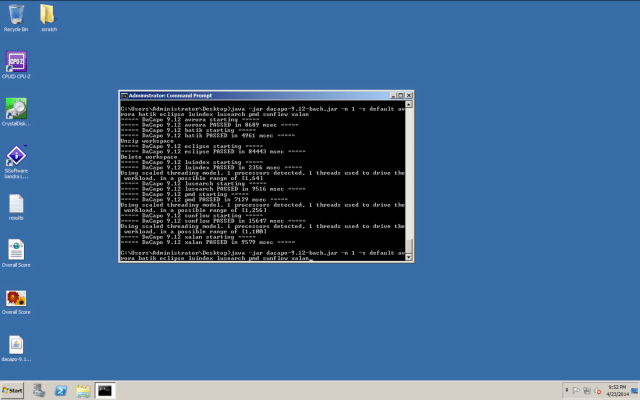Select the results text file icon
This screenshot has width=640, height=400.
point(16,207)
